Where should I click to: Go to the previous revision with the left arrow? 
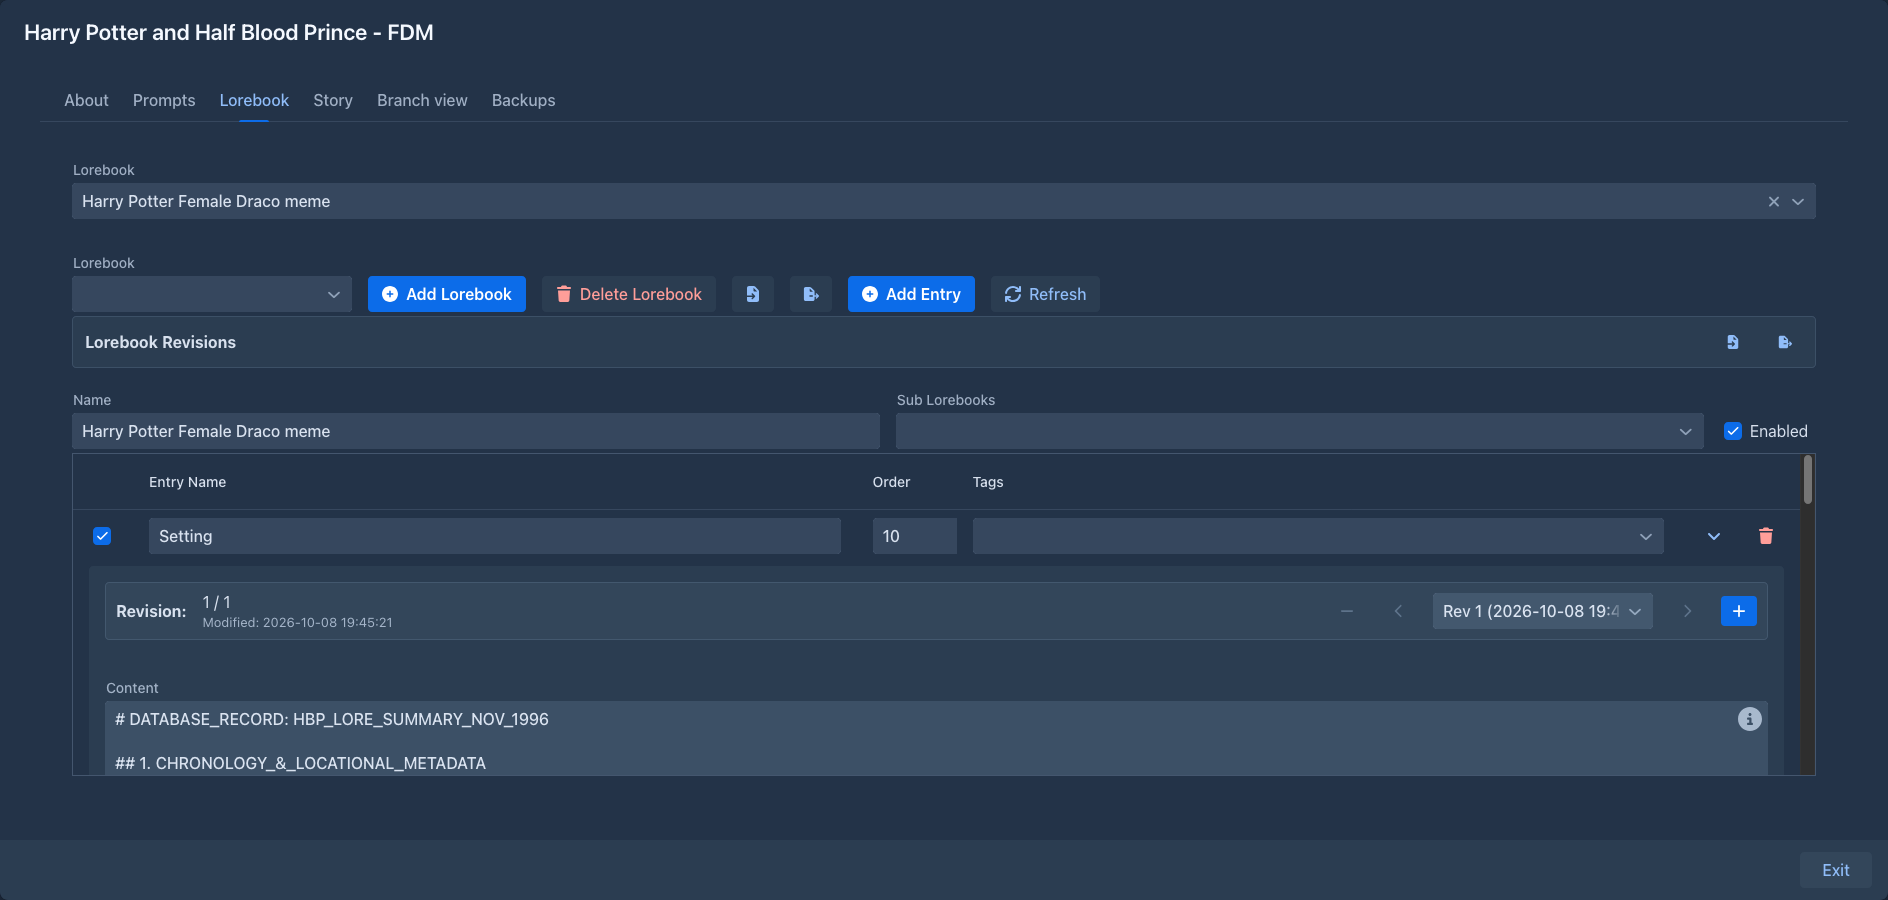[x=1398, y=611]
